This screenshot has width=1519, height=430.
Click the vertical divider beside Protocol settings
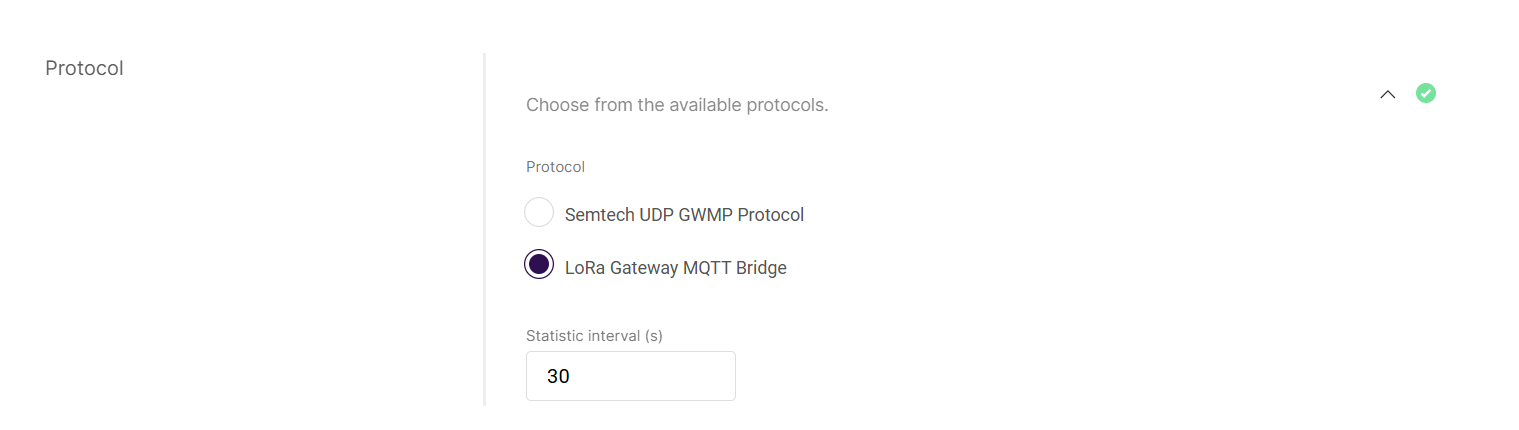(x=485, y=229)
